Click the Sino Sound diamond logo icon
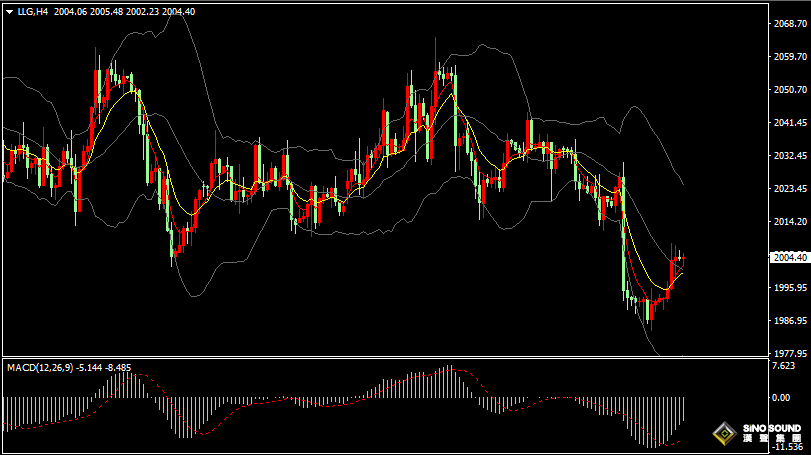The image size is (811, 455). click(724, 435)
